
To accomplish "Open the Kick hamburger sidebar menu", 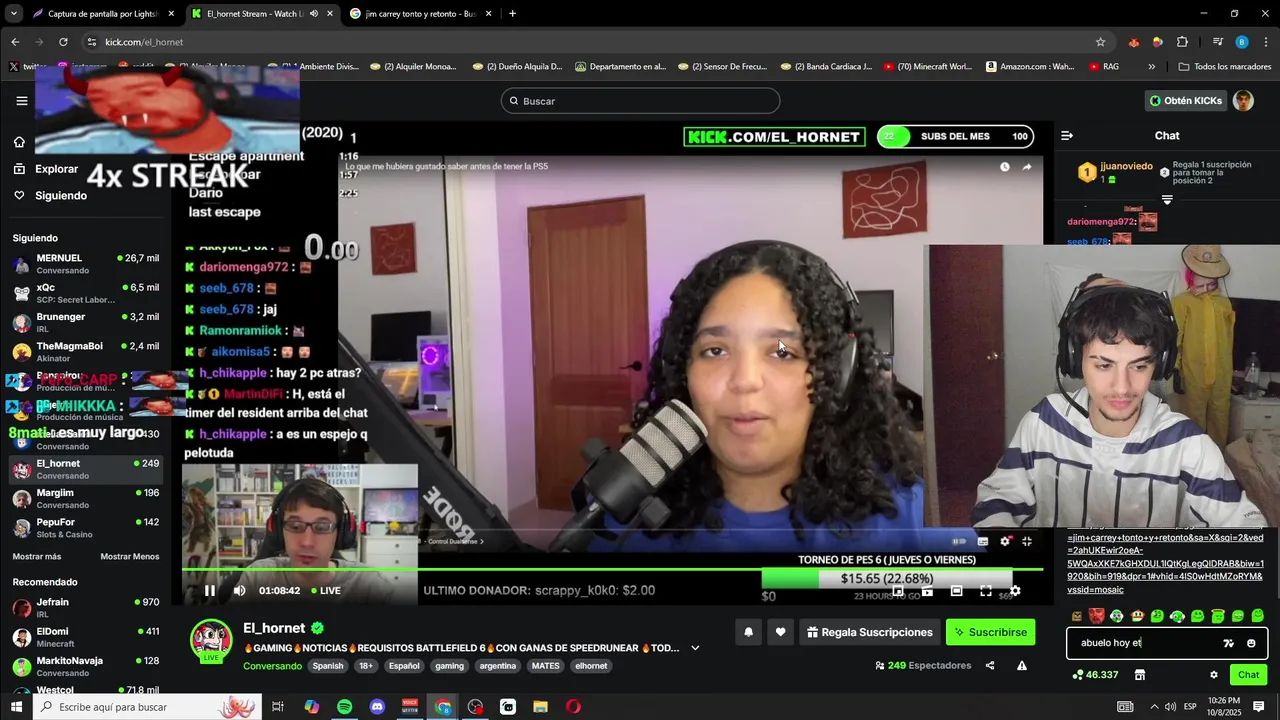I will (x=21, y=101).
